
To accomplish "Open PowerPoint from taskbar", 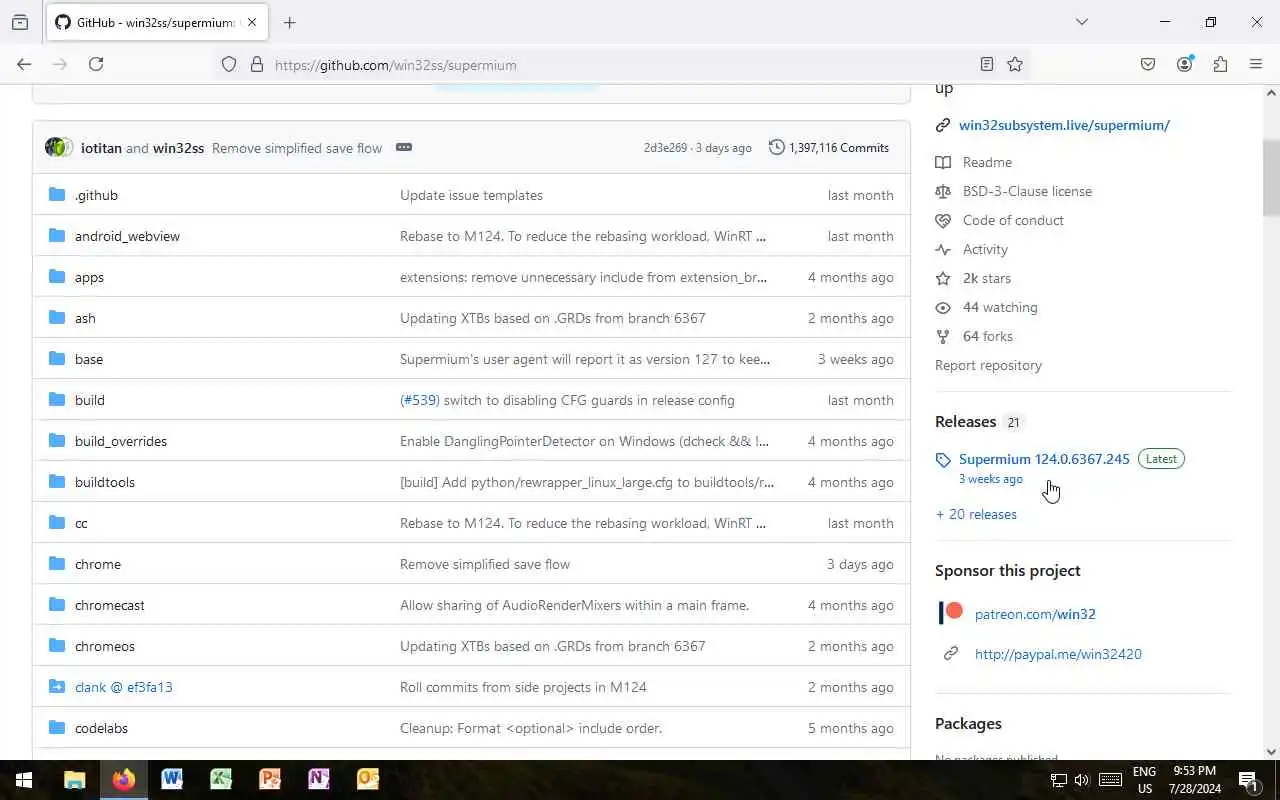I will pos(270,780).
